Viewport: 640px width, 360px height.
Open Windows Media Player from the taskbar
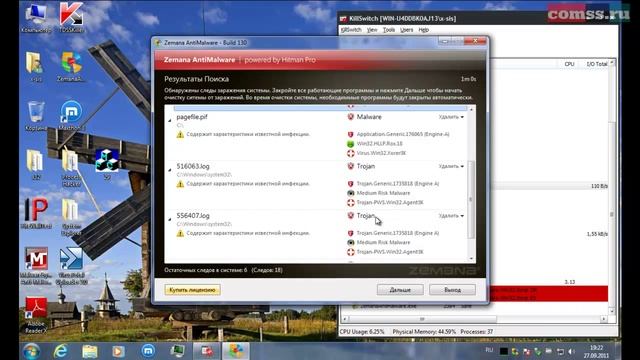coord(118,351)
